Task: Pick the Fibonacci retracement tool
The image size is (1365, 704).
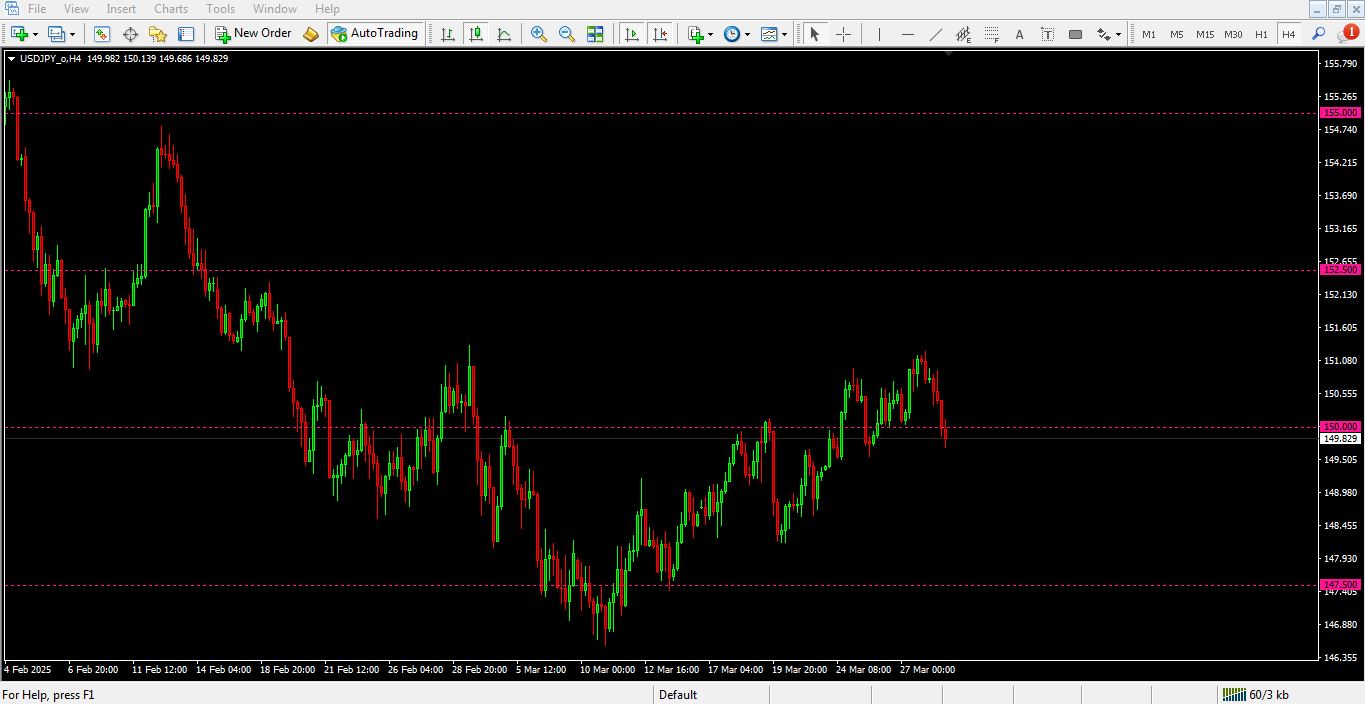Action: point(991,34)
